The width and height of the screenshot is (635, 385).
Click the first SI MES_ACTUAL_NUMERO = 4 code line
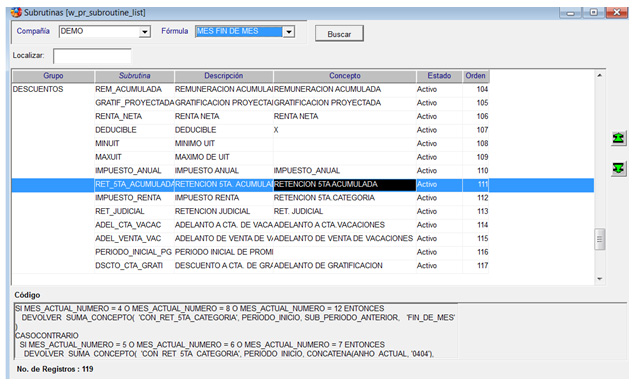click(x=200, y=308)
